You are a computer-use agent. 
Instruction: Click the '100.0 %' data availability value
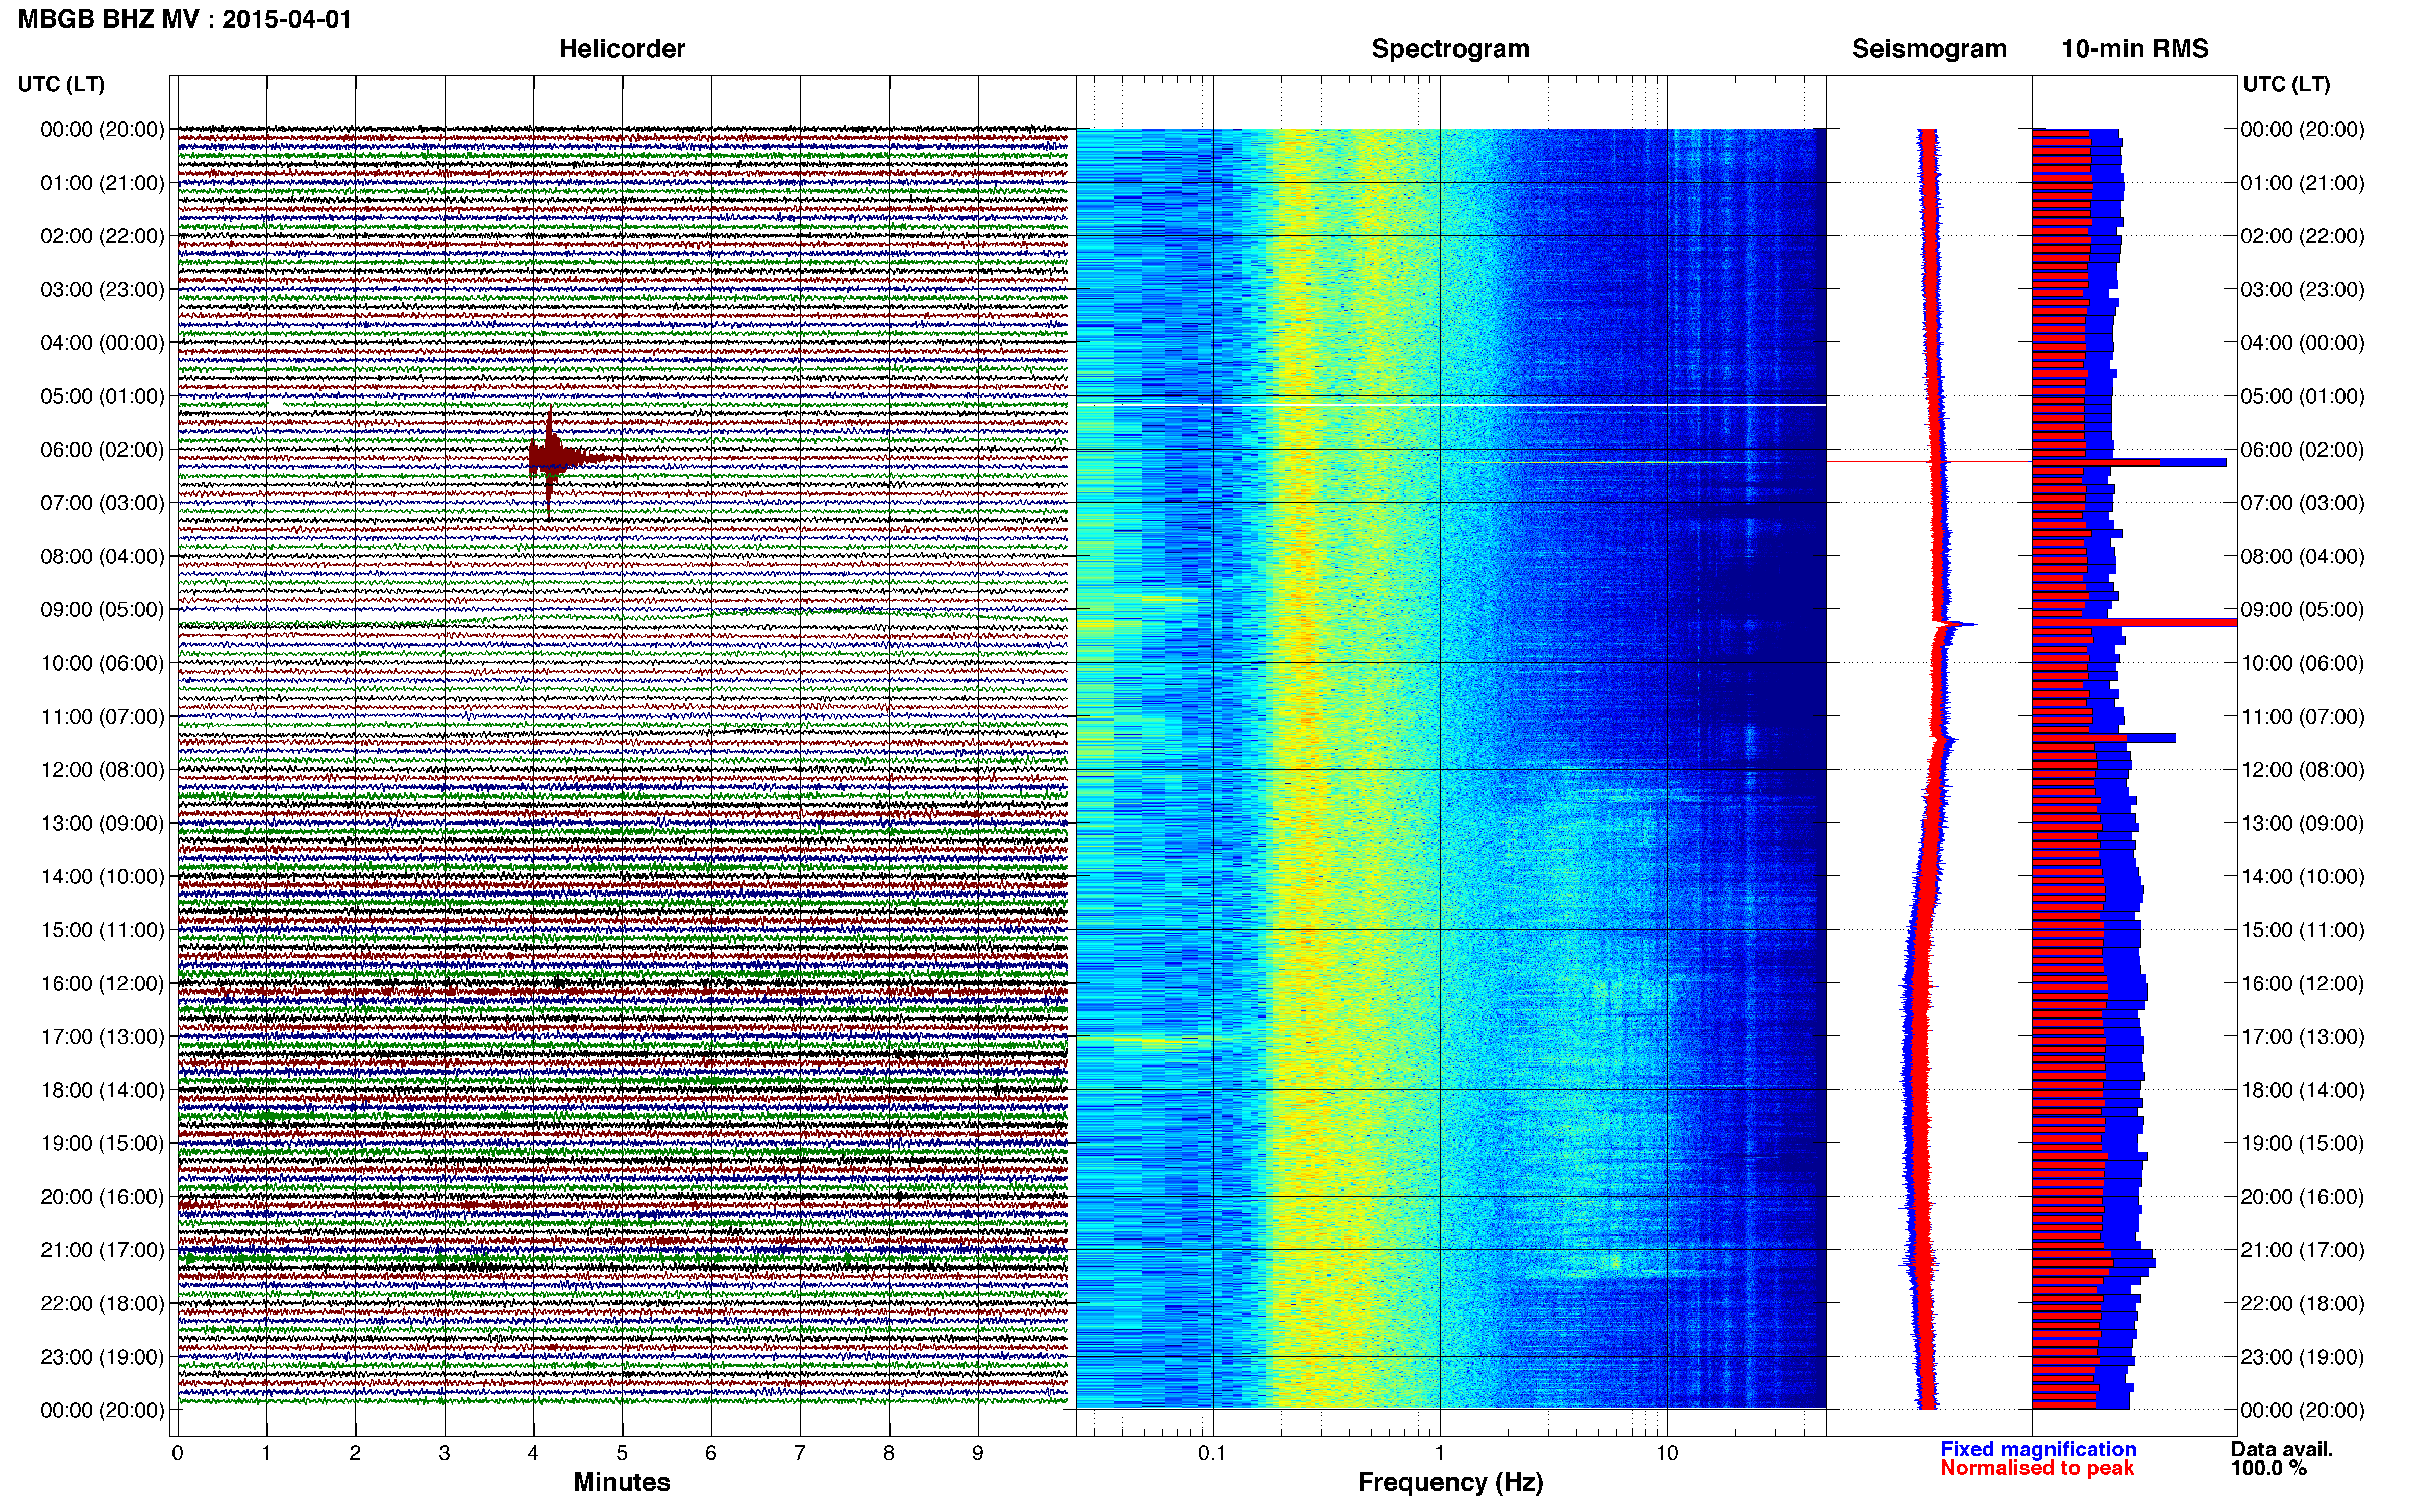click(x=2269, y=1468)
